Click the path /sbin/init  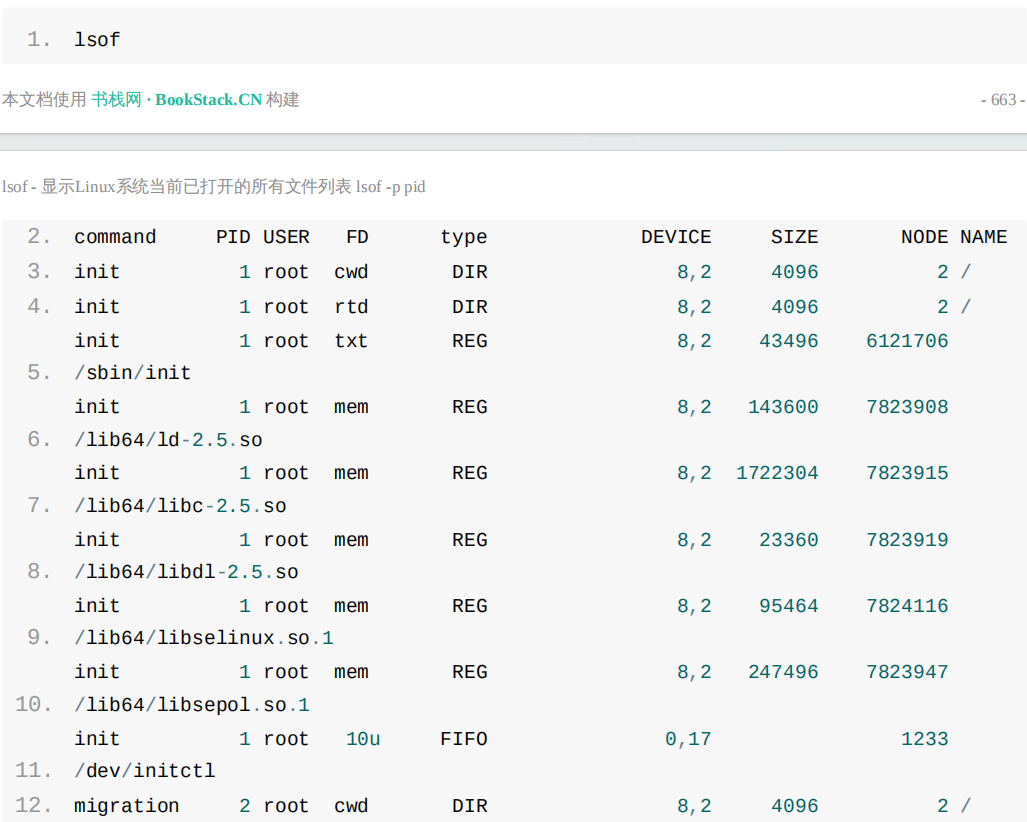[132, 373]
